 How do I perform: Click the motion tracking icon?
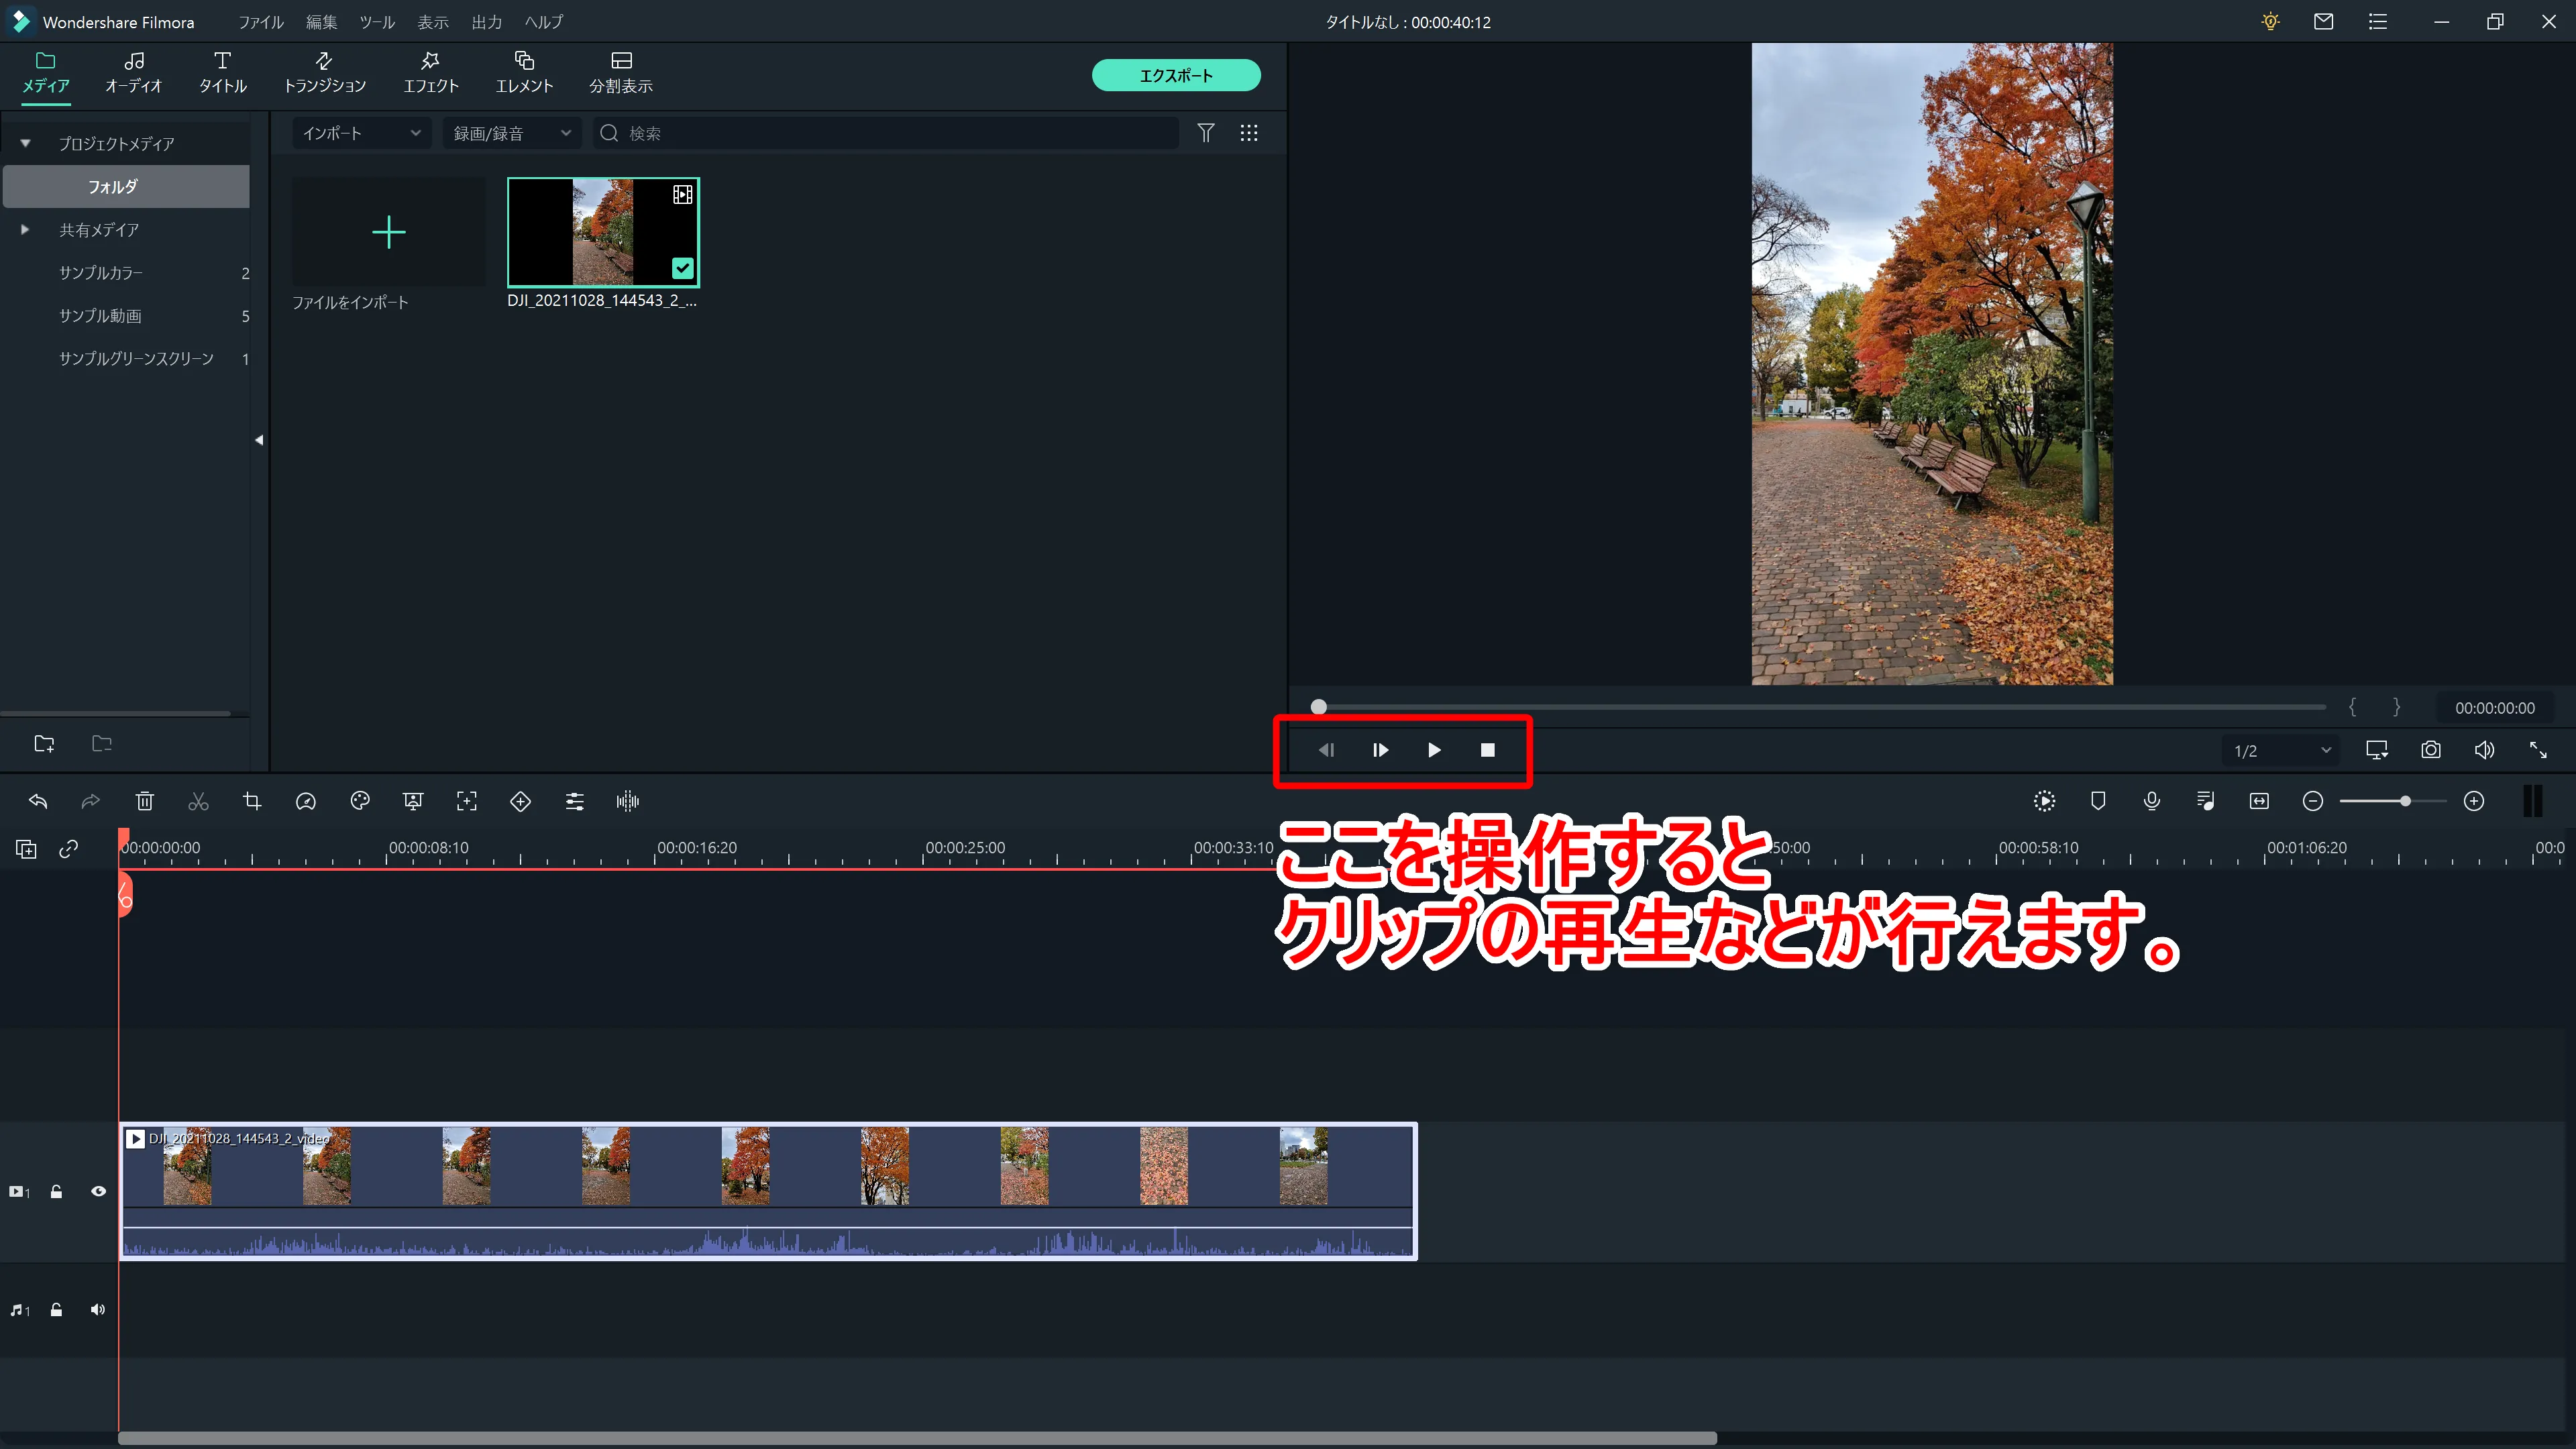coord(467,801)
